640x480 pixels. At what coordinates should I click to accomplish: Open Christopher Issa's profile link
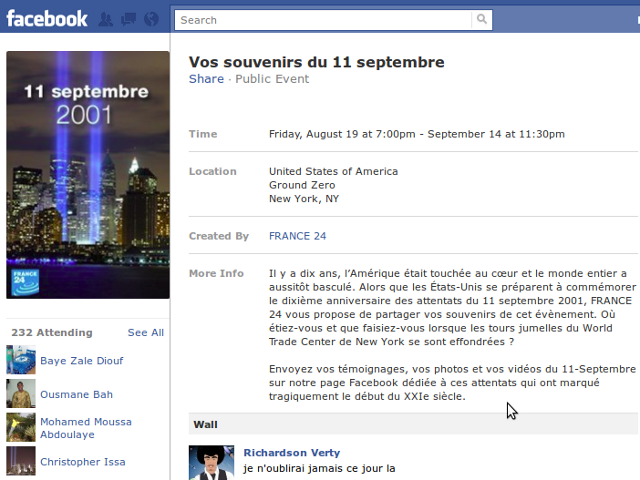[x=83, y=462]
